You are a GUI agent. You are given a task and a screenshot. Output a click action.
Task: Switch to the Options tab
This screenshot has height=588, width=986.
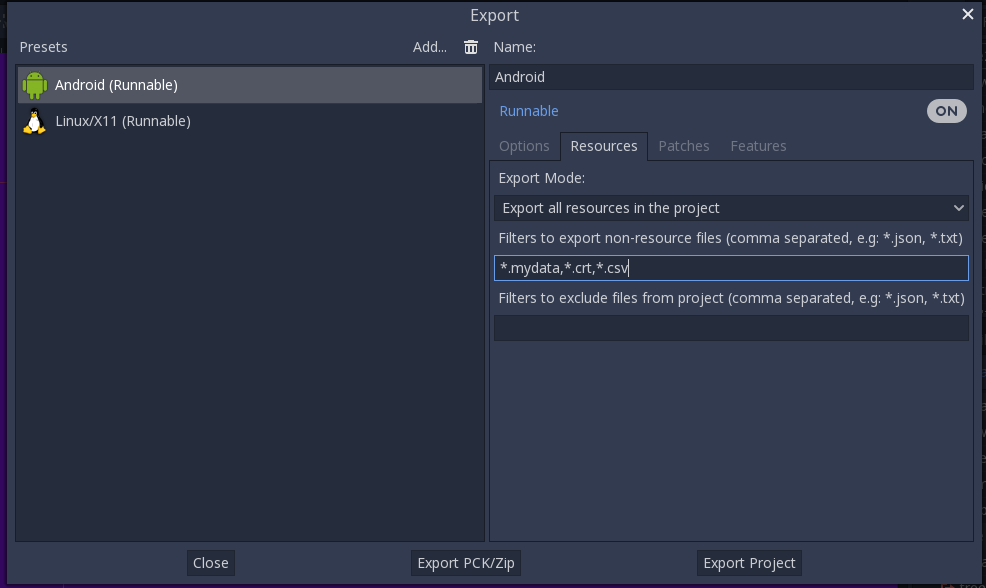pos(524,146)
